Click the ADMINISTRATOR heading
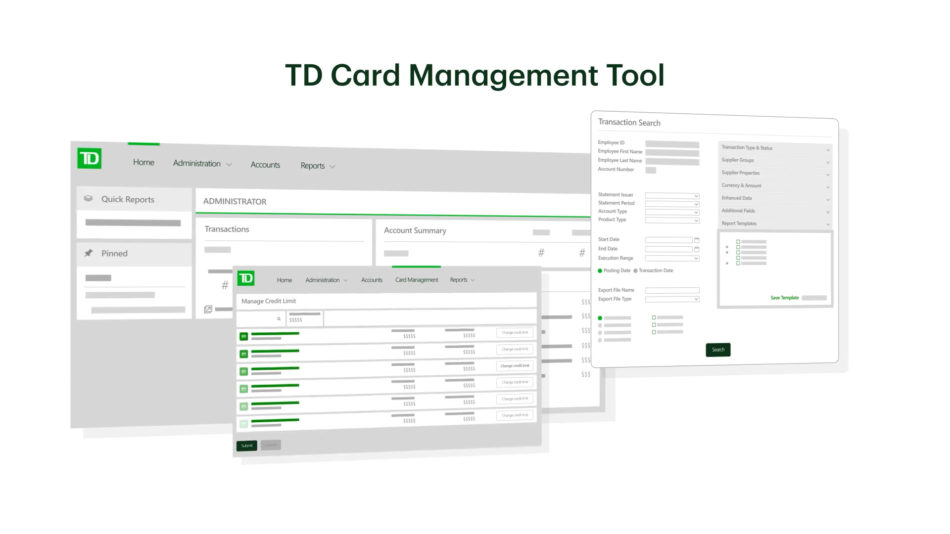 234,201
